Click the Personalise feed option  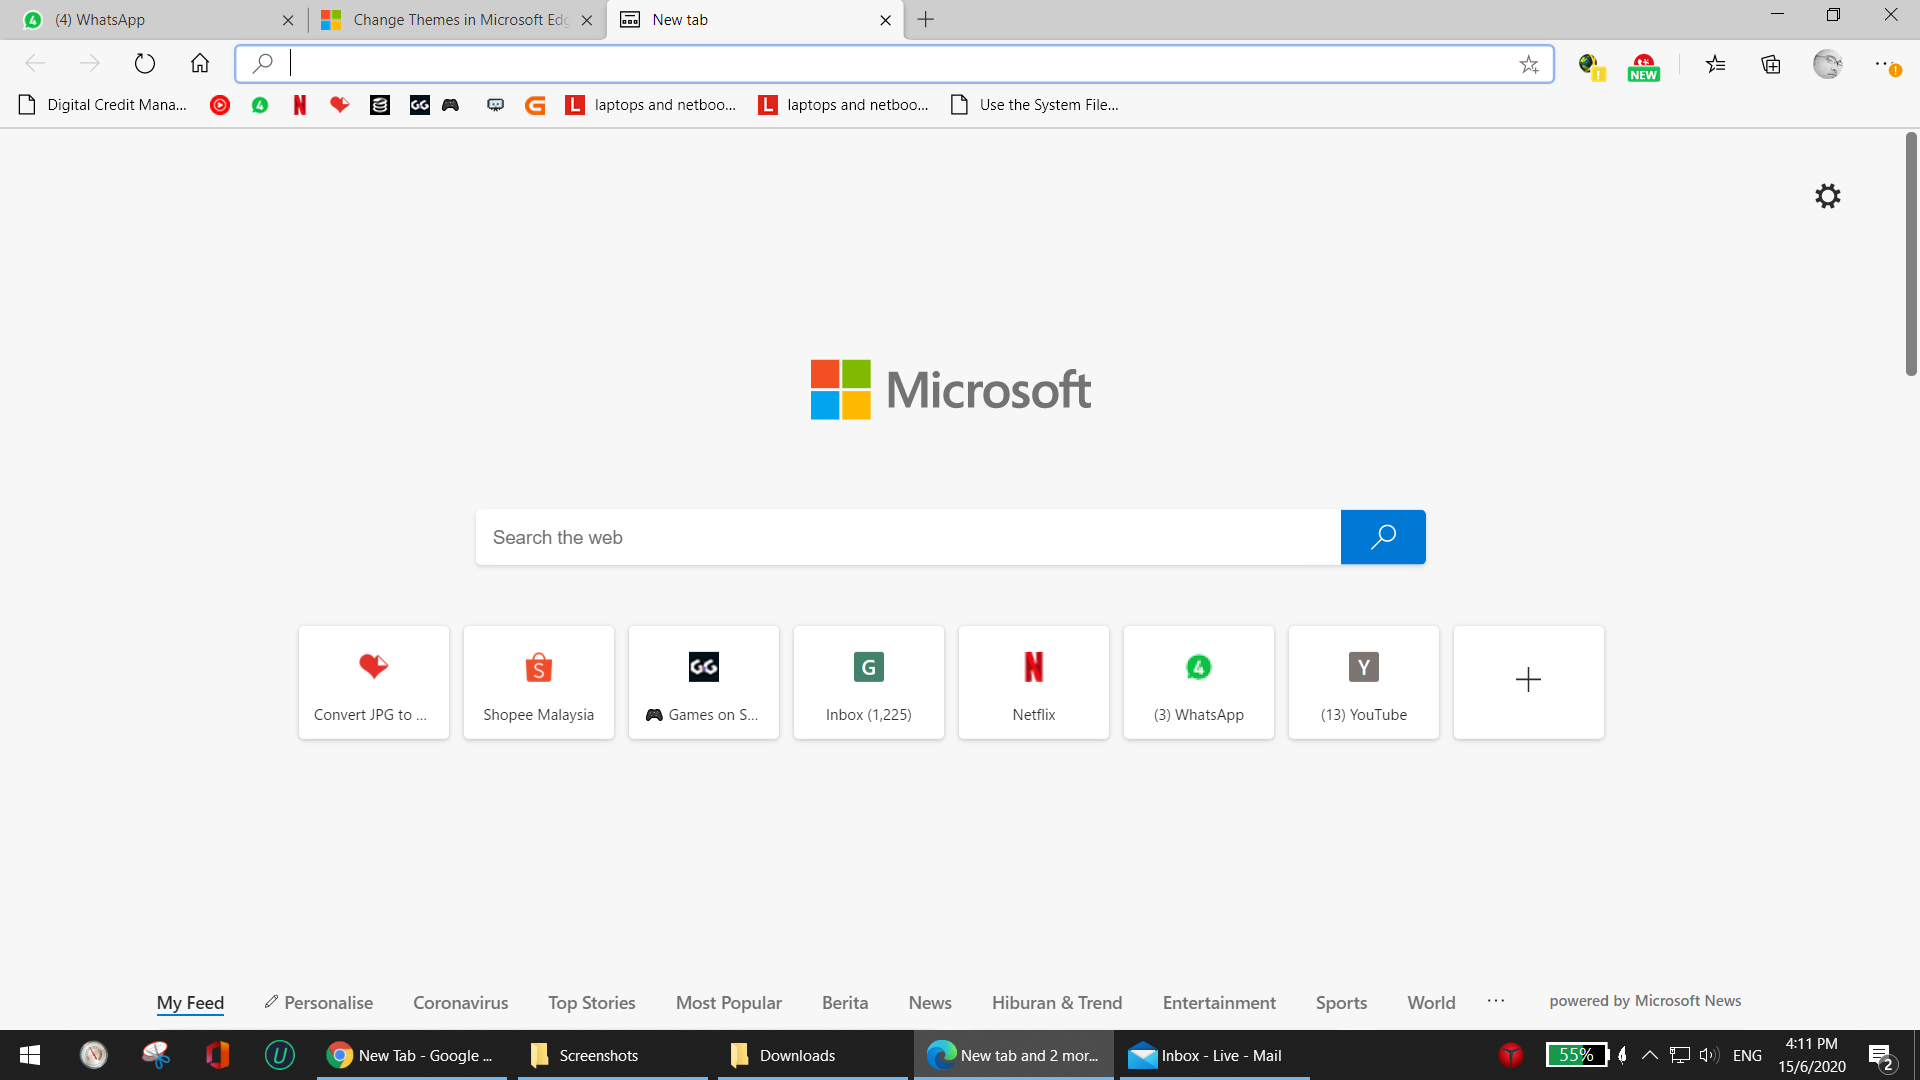318,1002
